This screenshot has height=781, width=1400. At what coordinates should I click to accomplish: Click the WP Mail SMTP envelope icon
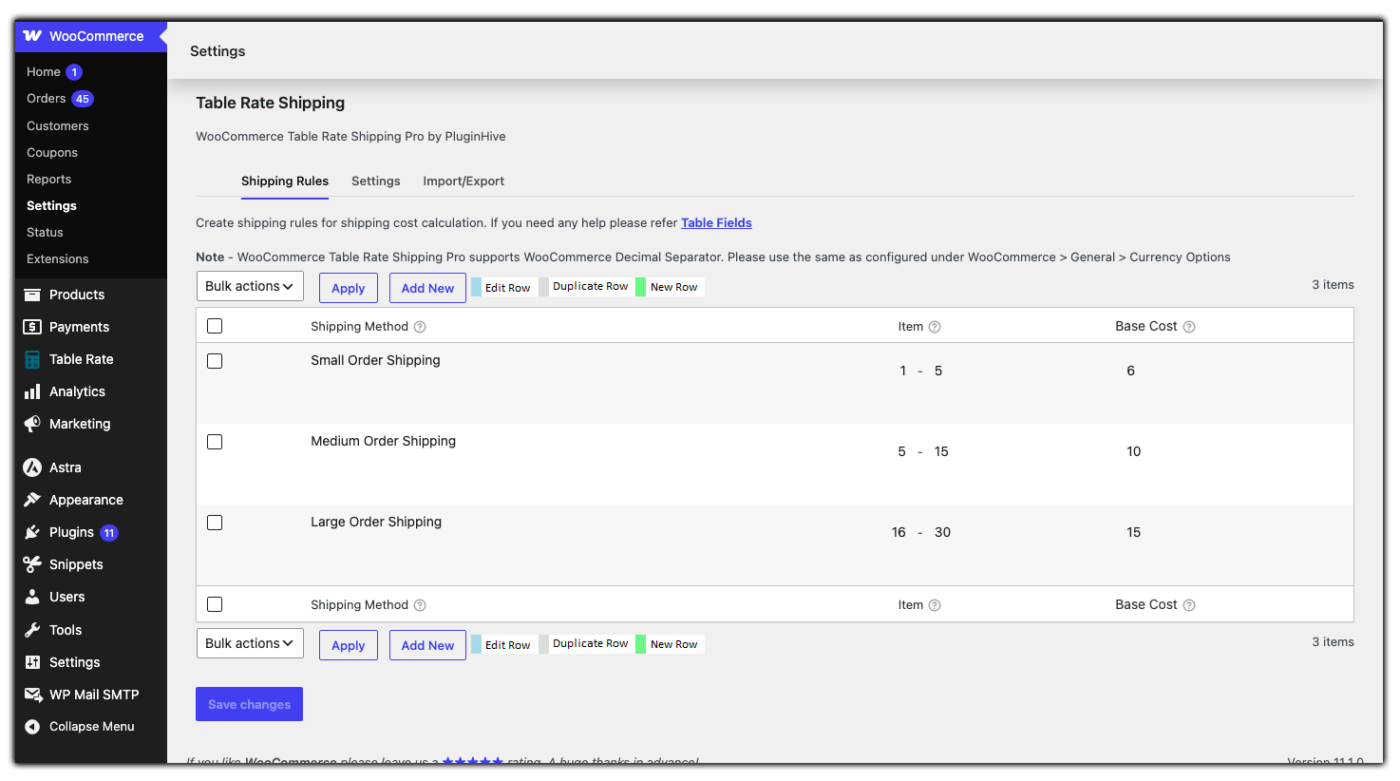(x=32, y=695)
